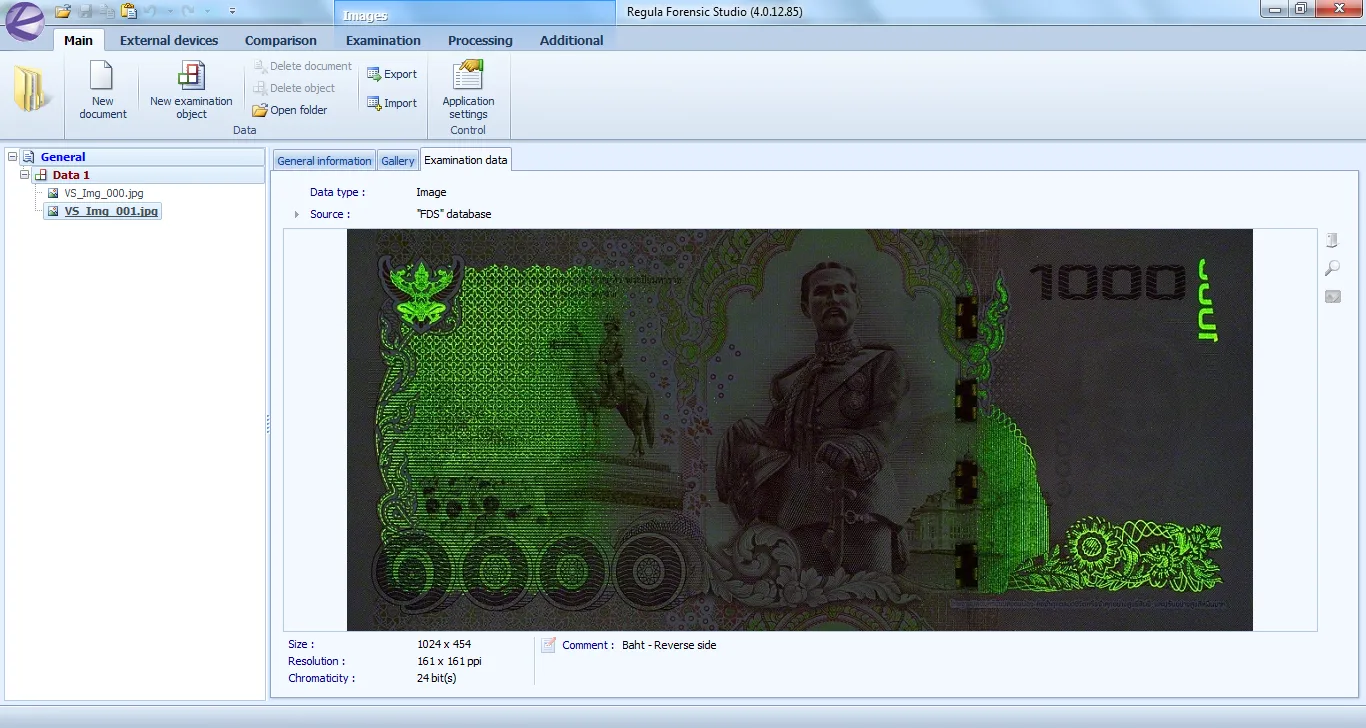Collapse the Data 1 tree node

point(25,175)
